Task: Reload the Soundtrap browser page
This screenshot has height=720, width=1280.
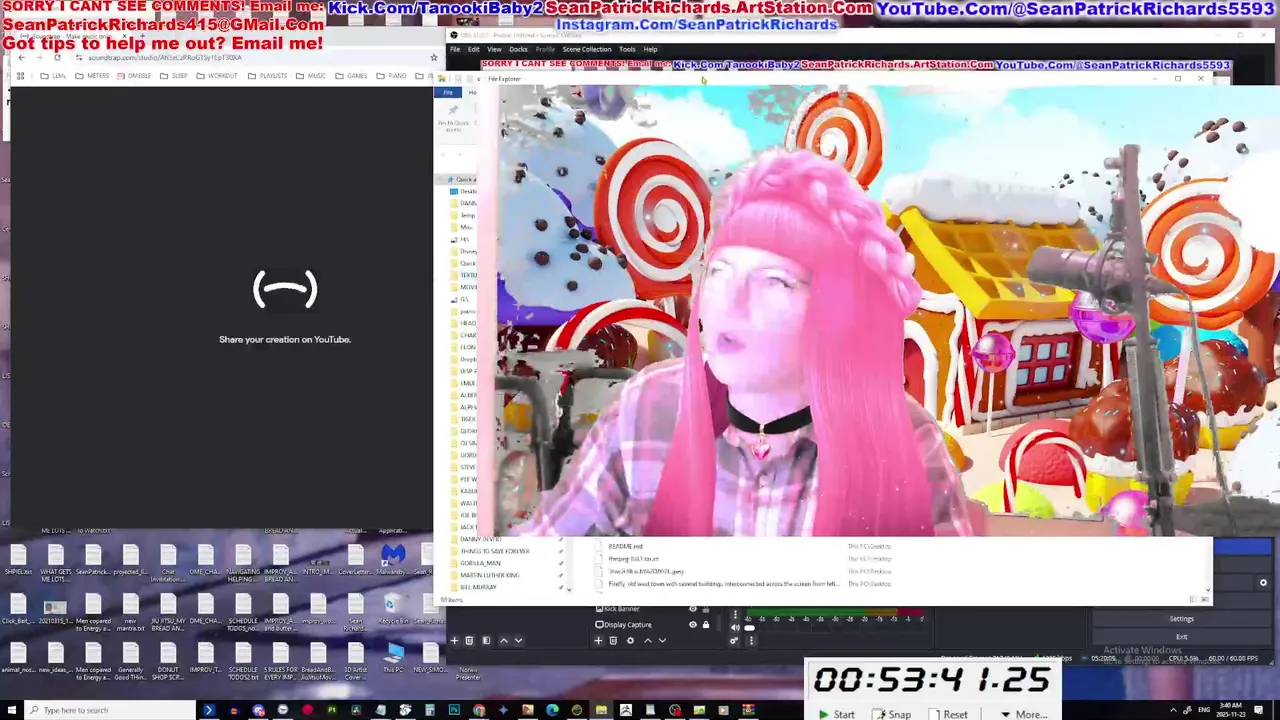Action: (x=57, y=58)
